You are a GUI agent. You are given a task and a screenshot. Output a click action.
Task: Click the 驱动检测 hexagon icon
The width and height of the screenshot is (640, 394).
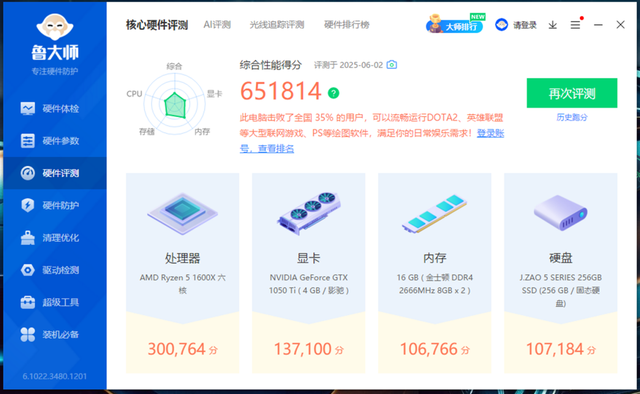[x=28, y=270]
